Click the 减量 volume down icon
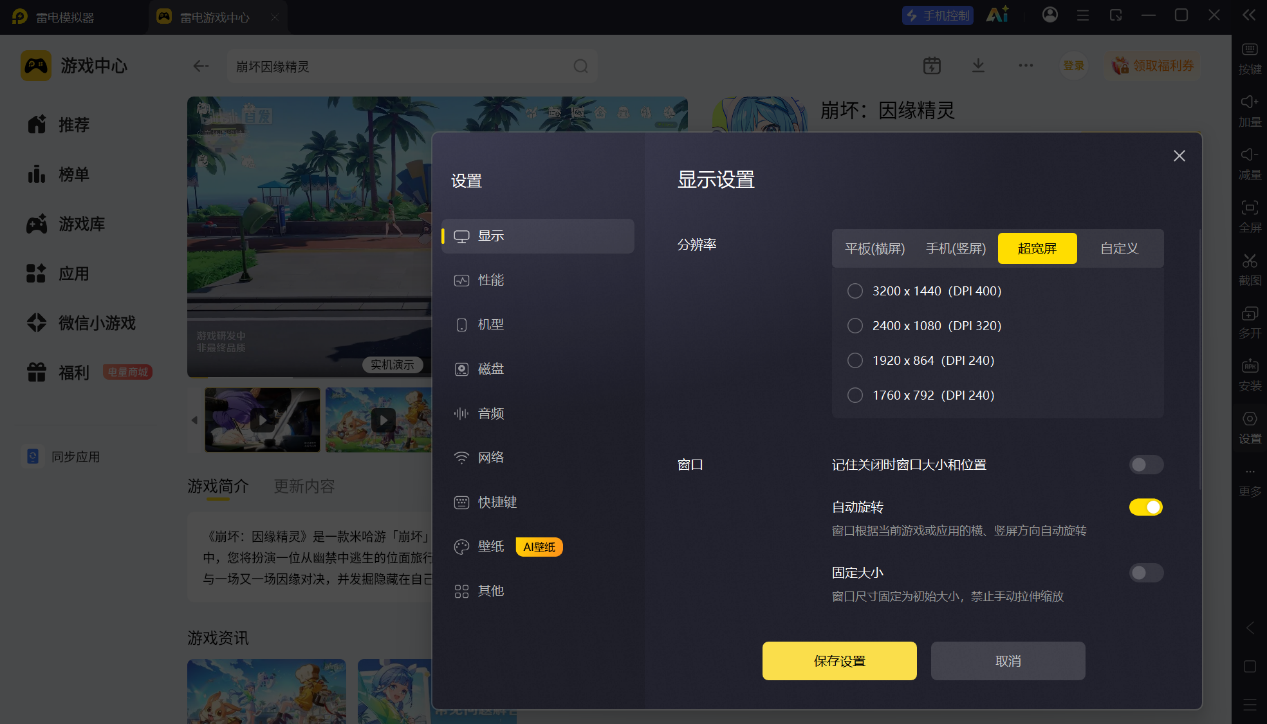This screenshot has width=1267, height=724. tap(1249, 155)
